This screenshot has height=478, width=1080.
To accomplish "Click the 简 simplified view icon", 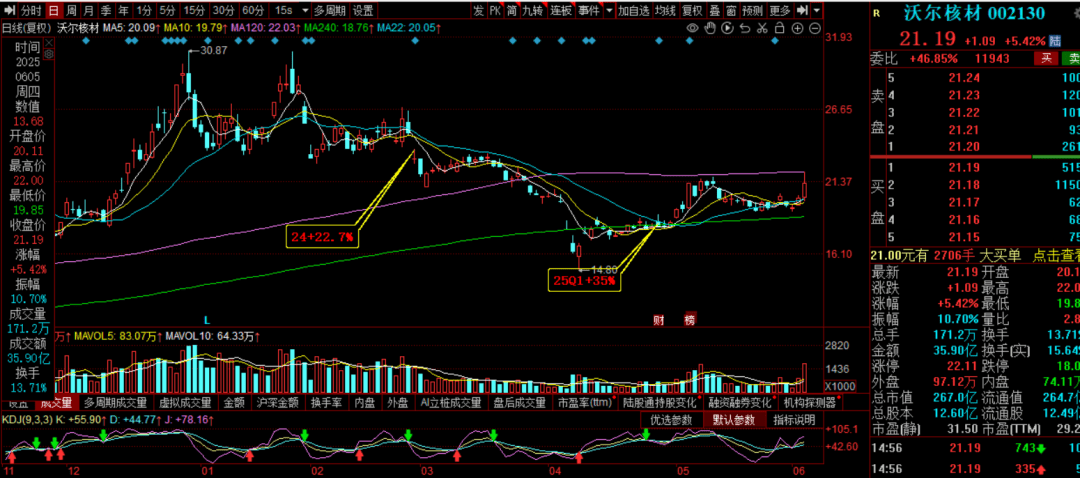I will click(512, 10).
